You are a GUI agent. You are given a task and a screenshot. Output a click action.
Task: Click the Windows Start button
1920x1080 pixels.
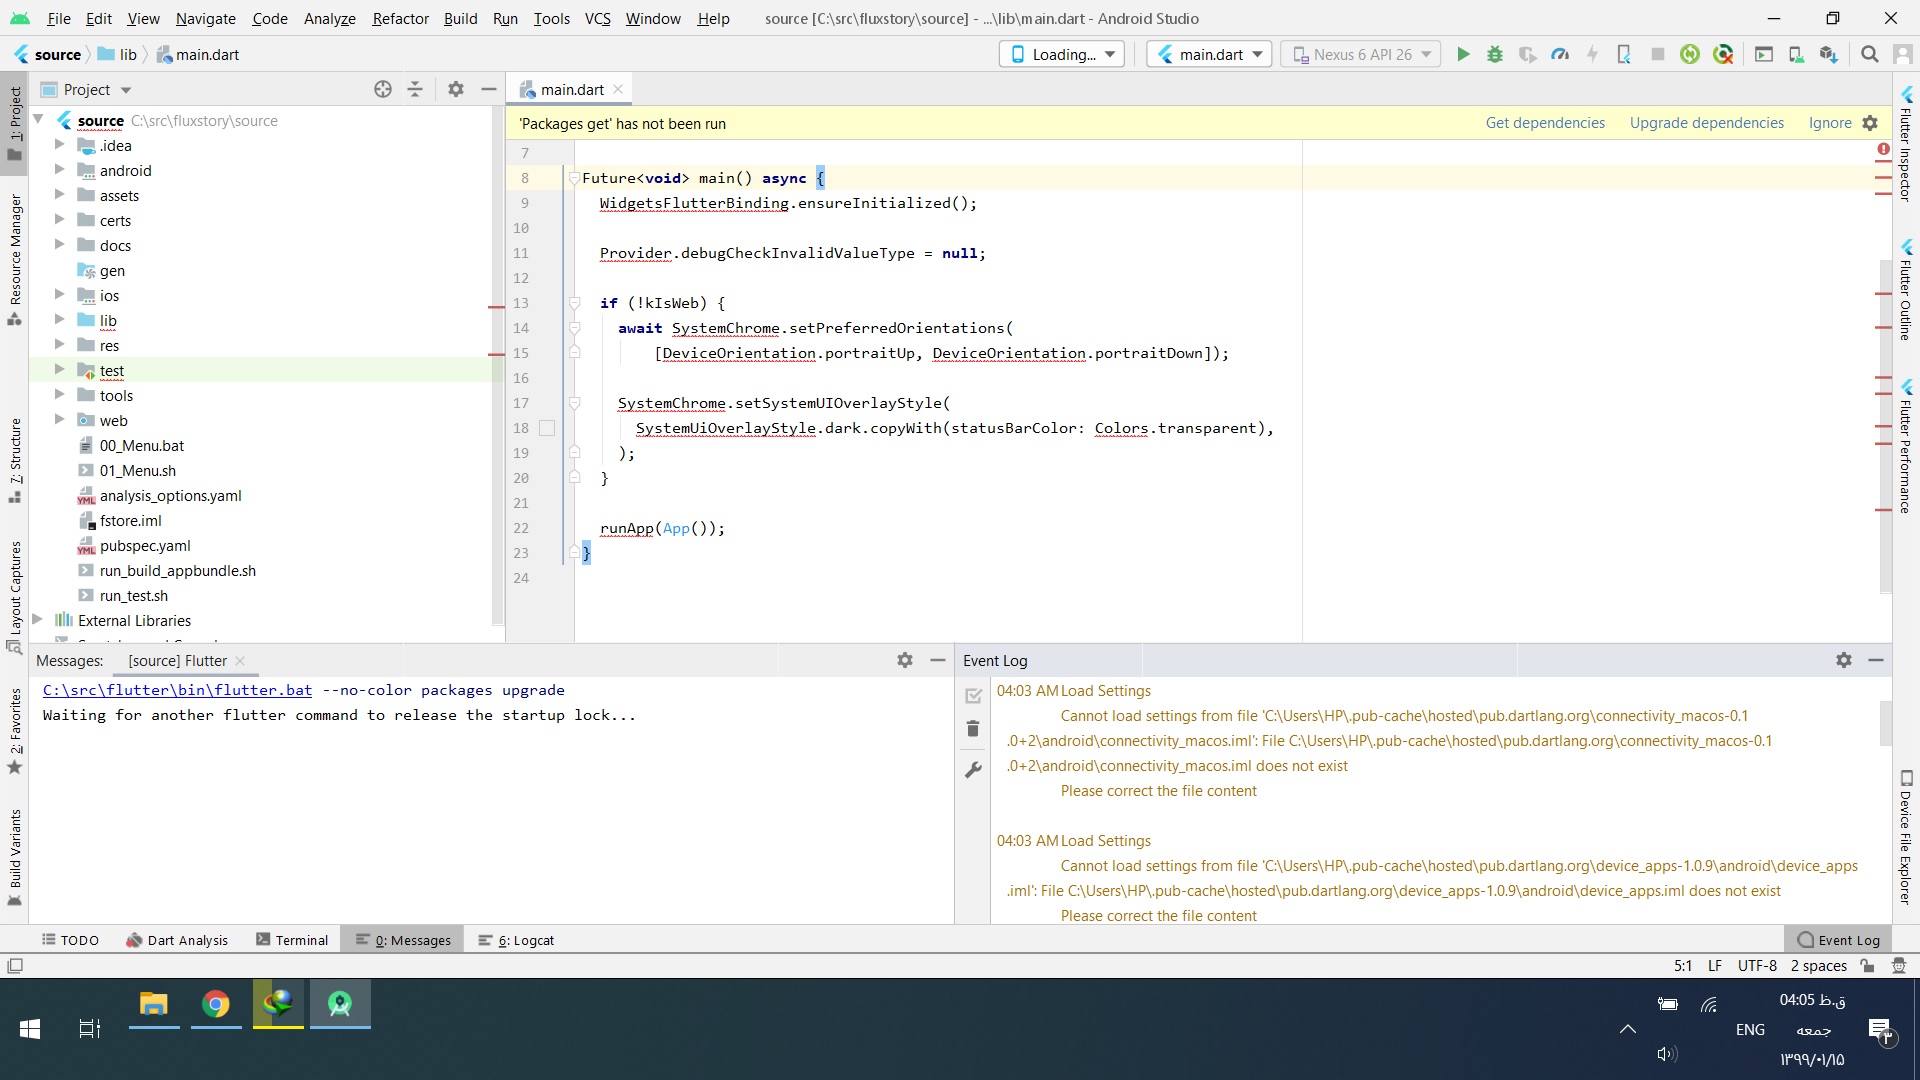pyautogui.click(x=30, y=1028)
